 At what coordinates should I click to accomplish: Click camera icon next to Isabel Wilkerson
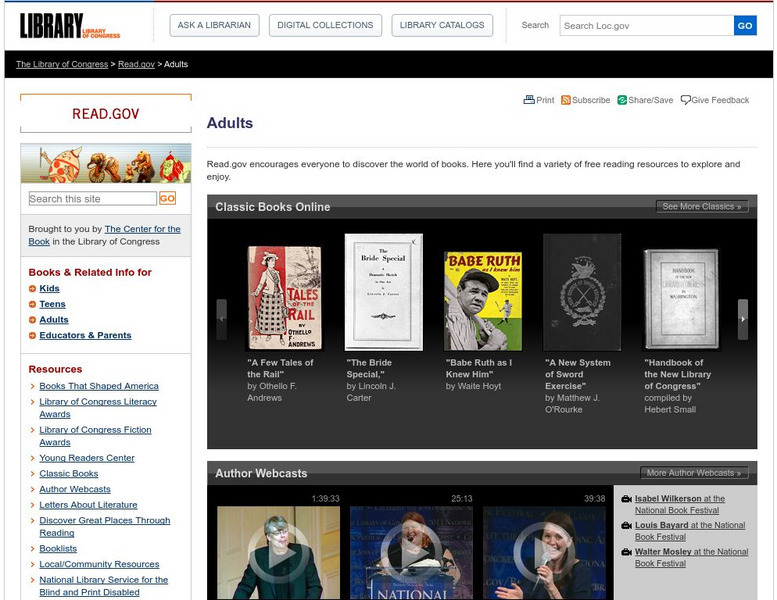pyautogui.click(x=626, y=499)
